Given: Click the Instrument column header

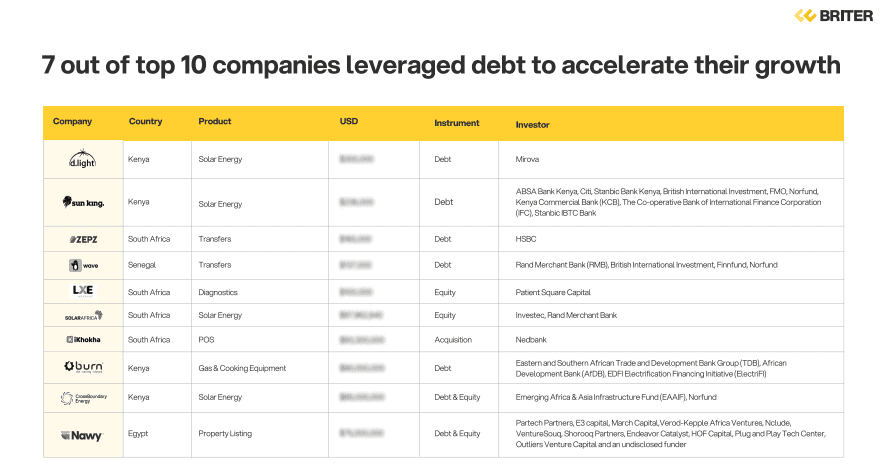Looking at the screenshot, I should pyautogui.click(x=456, y=123).
